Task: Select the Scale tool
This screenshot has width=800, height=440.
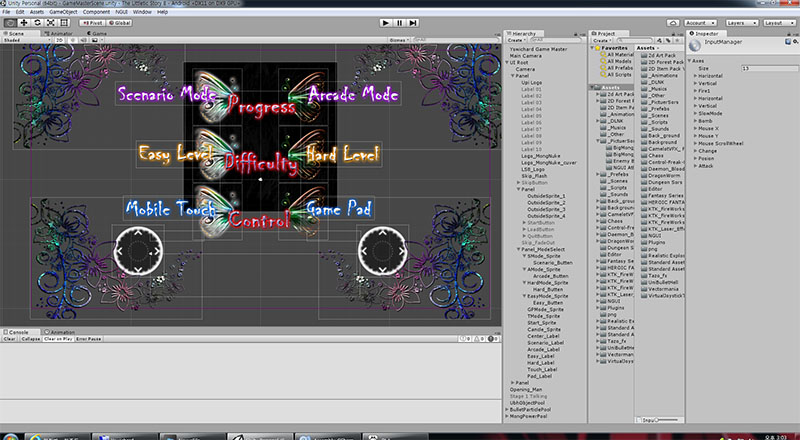Action: 51,23
